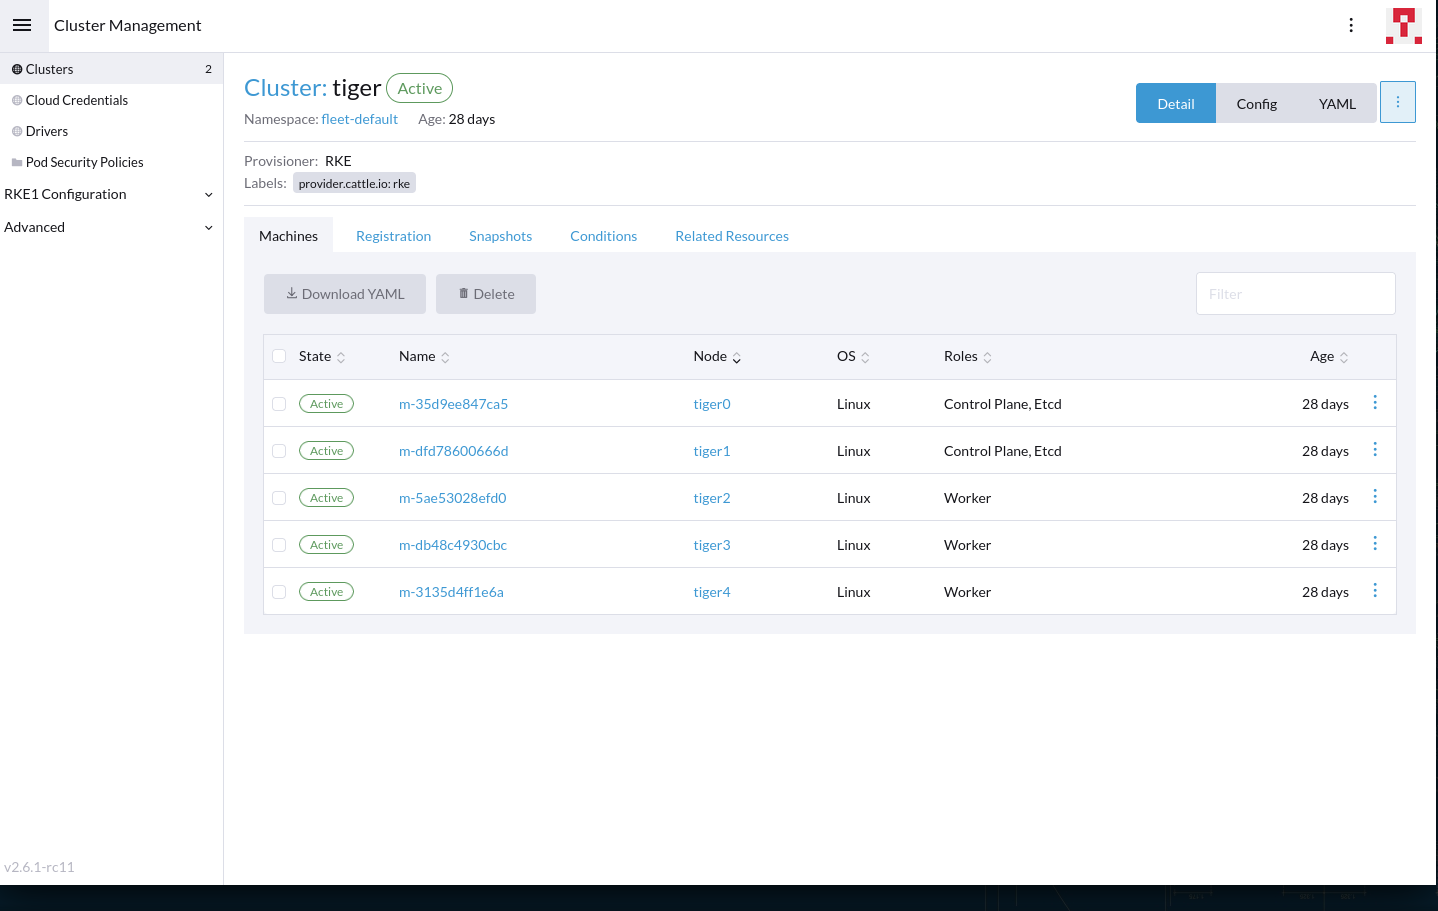Viewport: 1438px width, 911px height.
Task: Switch to the Config view
Action: click(1256, 103)
